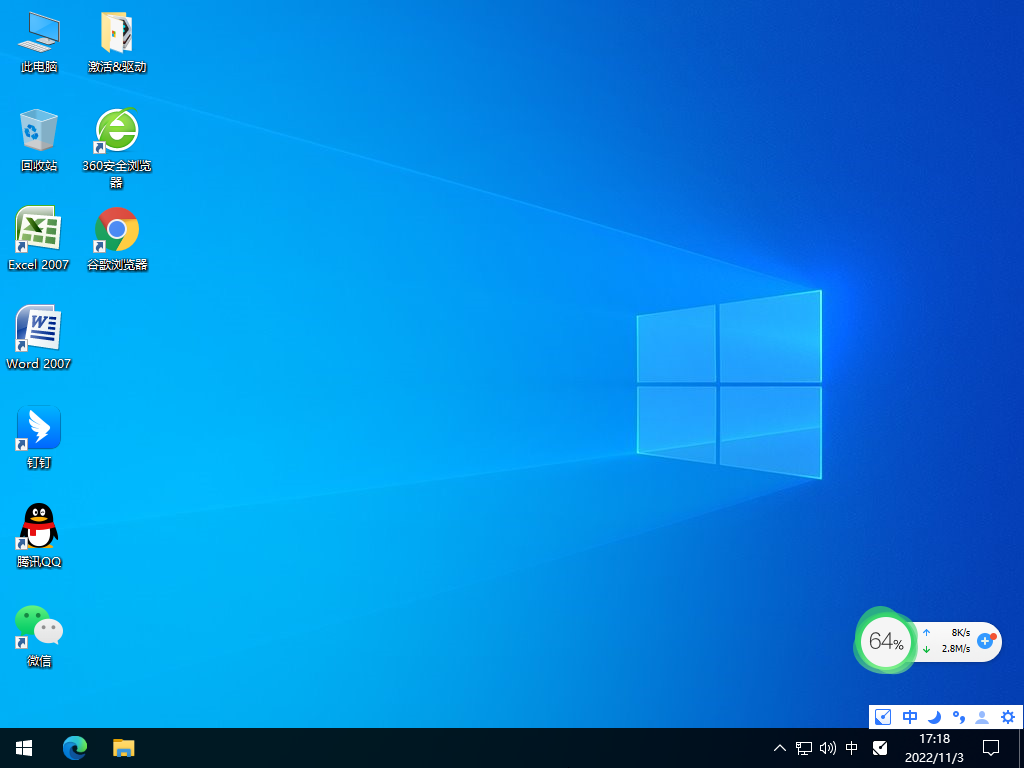
Task: Open the Start menu
Action: (x=23, y=747)
